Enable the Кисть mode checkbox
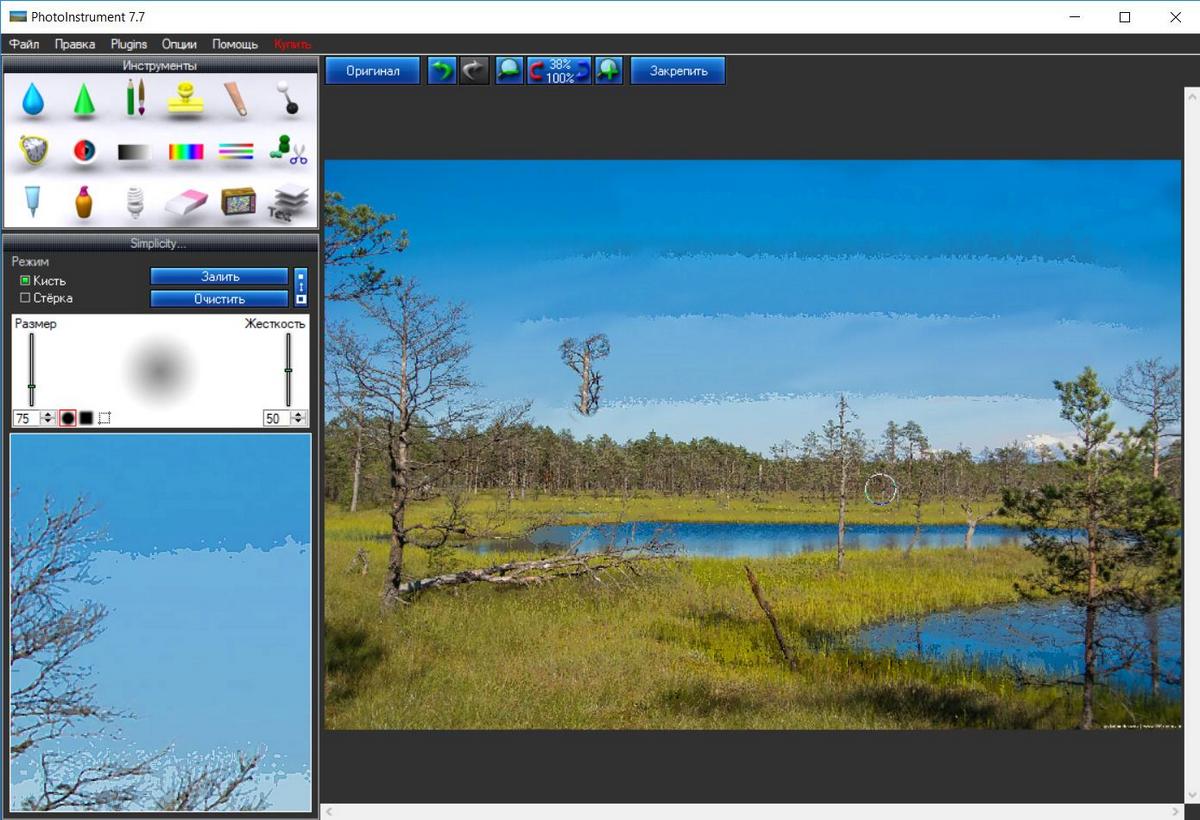 pyautogui.click(x=25, y=281)
